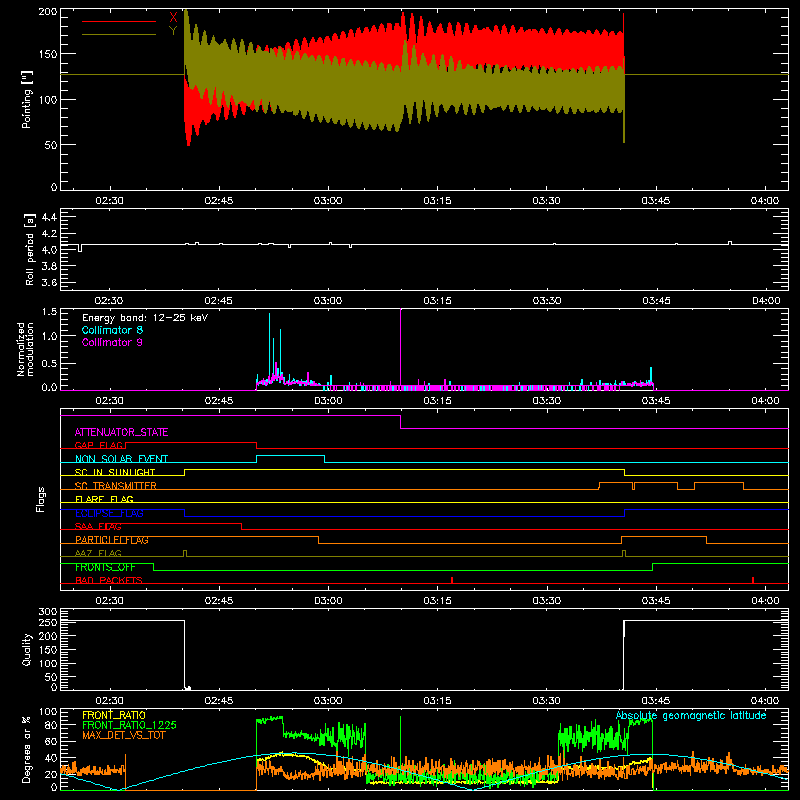The height and width of the screenshot is (800, 800).
Task: Click the 04:00 tick label under Quality plot
Action: [765, 701]
